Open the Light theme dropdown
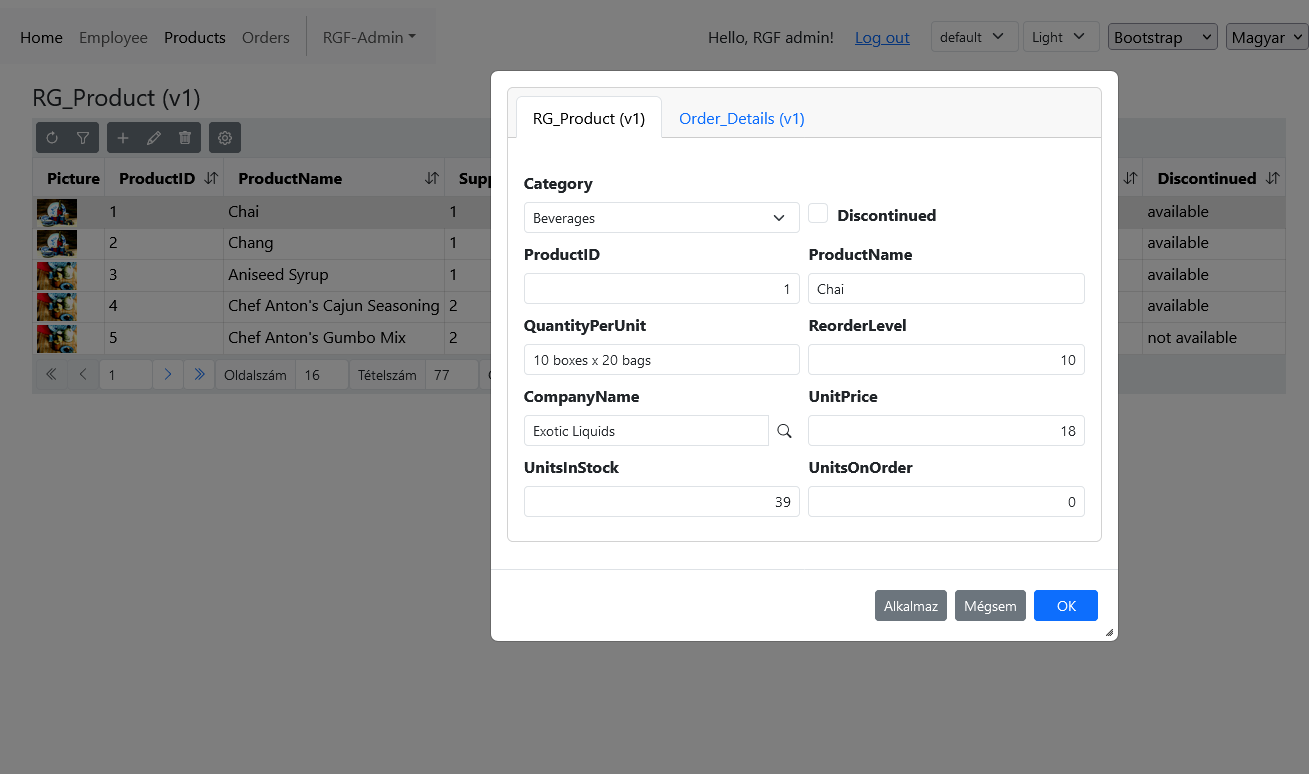 (x=1060, y=37)
